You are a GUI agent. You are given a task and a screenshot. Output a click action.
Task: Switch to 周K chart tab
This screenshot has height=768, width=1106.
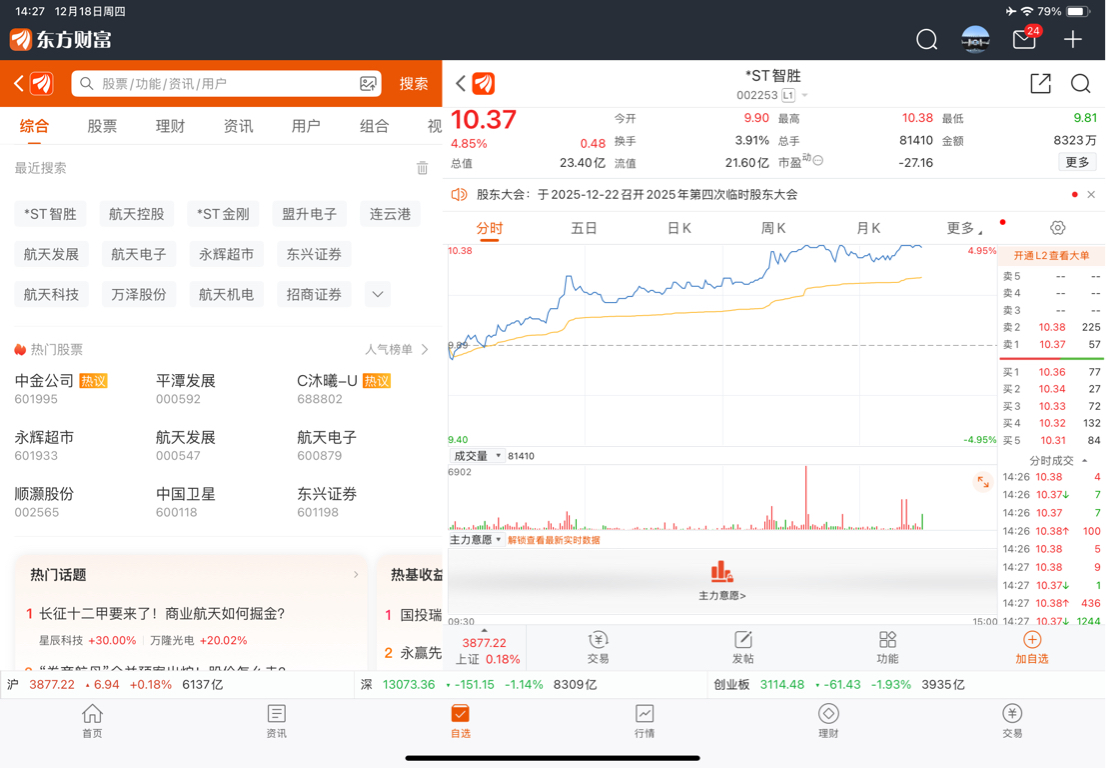click(x=773, y=228)
